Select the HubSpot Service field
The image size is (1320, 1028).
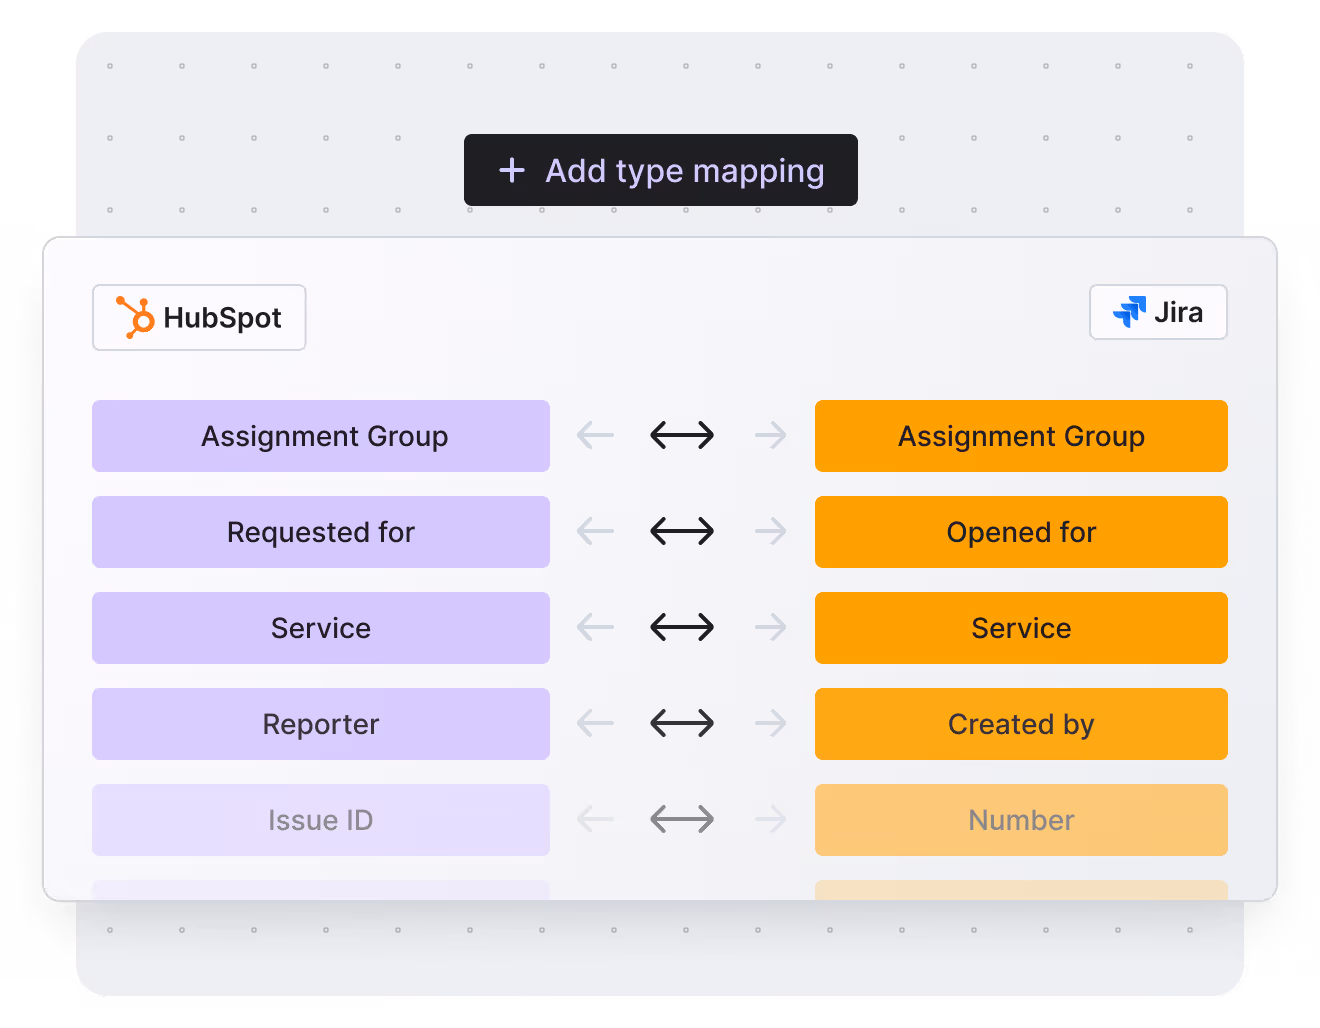coord(321,628)
